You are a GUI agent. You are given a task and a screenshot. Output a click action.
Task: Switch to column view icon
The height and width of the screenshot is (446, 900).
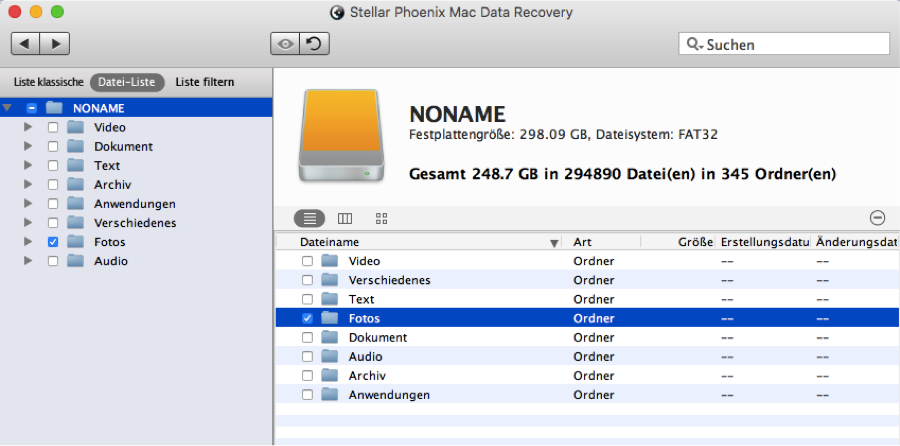pyautogui.click(x=345, y=218)
